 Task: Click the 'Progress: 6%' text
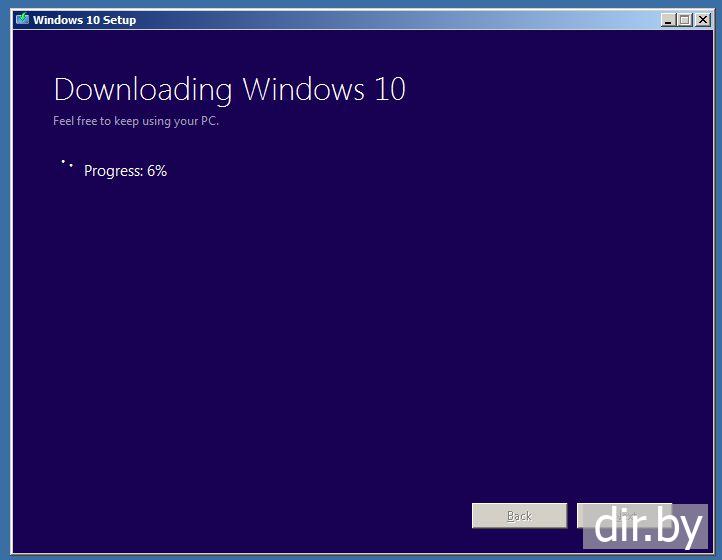click(x=125, y=171)
